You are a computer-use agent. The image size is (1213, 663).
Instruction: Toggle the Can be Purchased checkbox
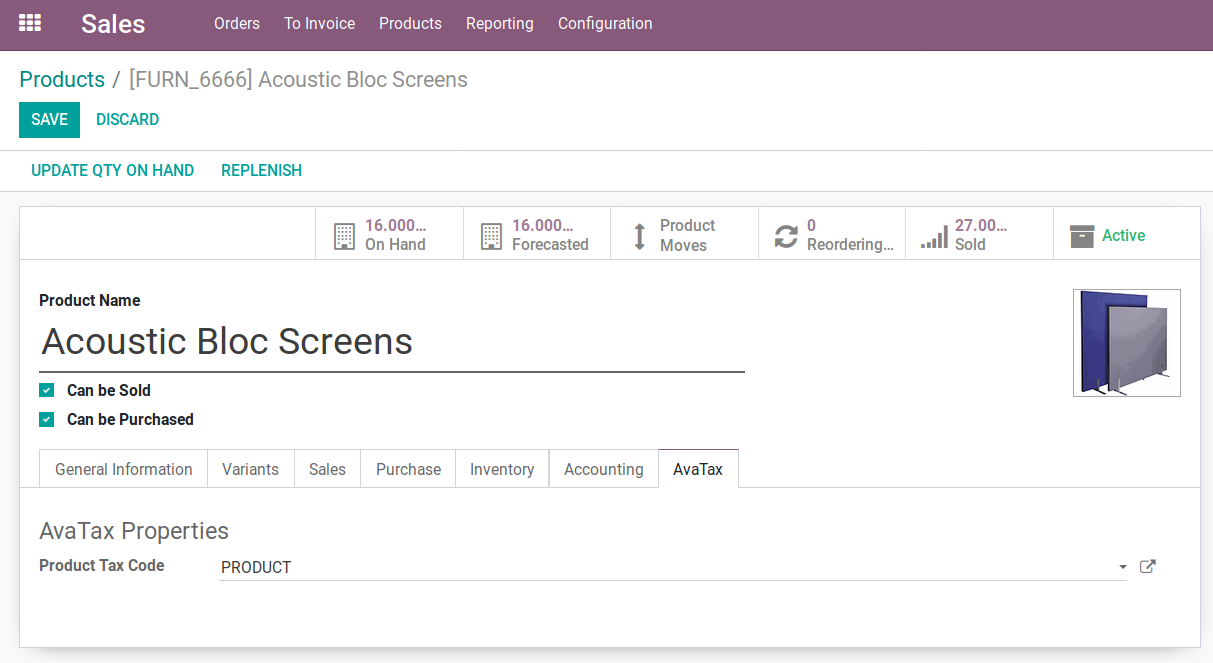click(x=47, y=420)
